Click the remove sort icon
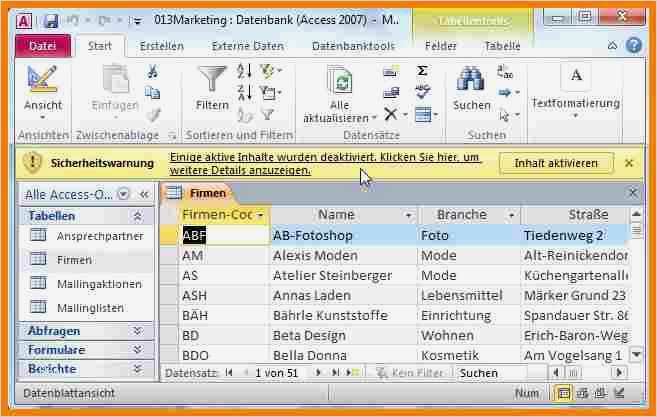The image size is (657, 417). click(246, 114)
